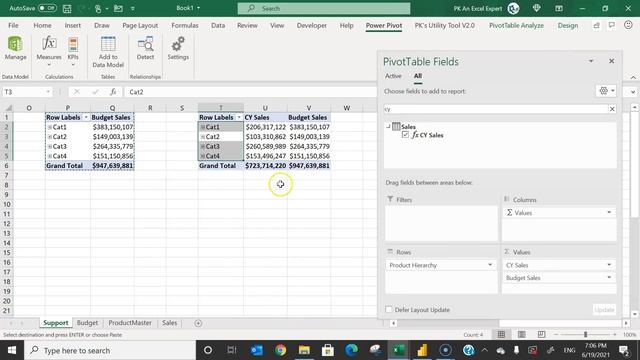Open the KPIs menu
The height and width of the screenshot is (360, 640).
73,51
